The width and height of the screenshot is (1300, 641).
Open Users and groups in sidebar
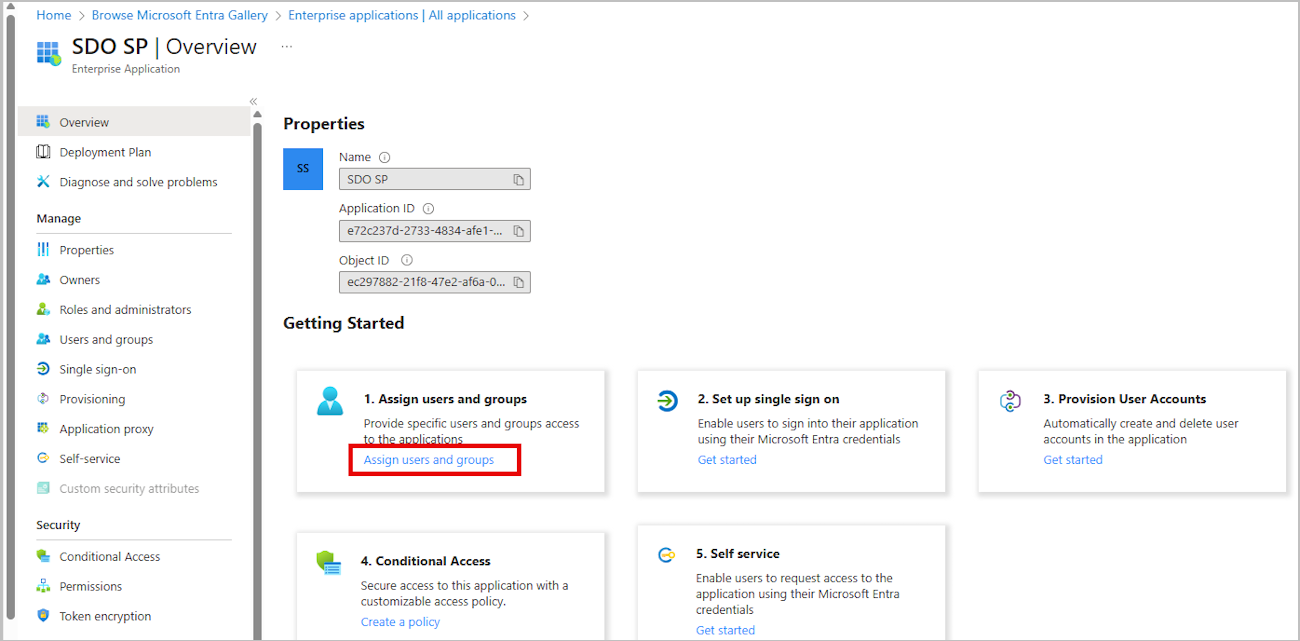(106, 339)
